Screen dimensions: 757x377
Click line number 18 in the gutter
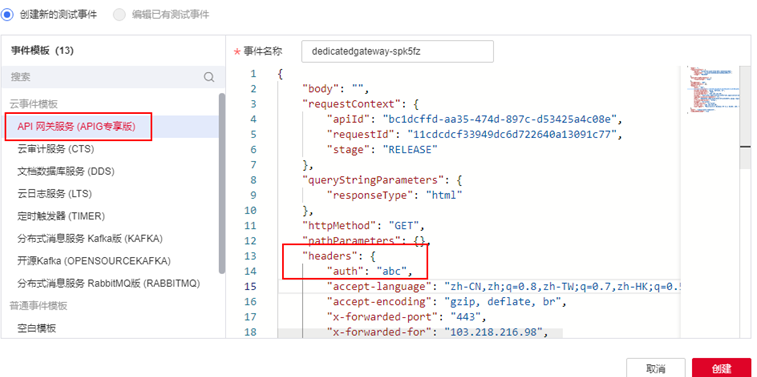251,332
